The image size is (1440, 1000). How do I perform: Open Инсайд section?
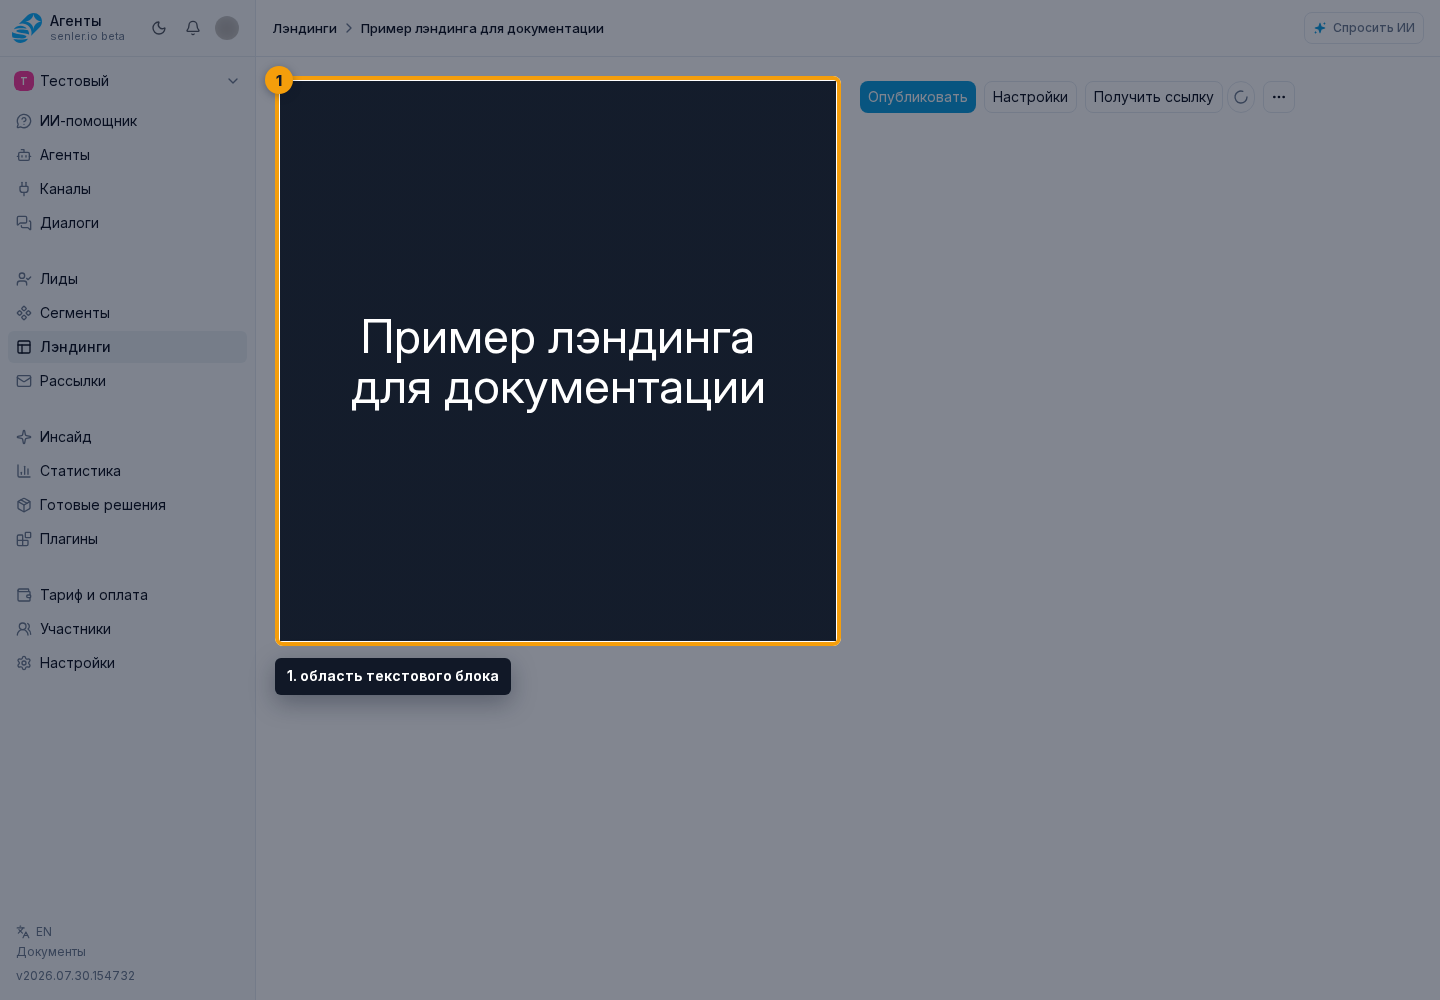point(127,437)
